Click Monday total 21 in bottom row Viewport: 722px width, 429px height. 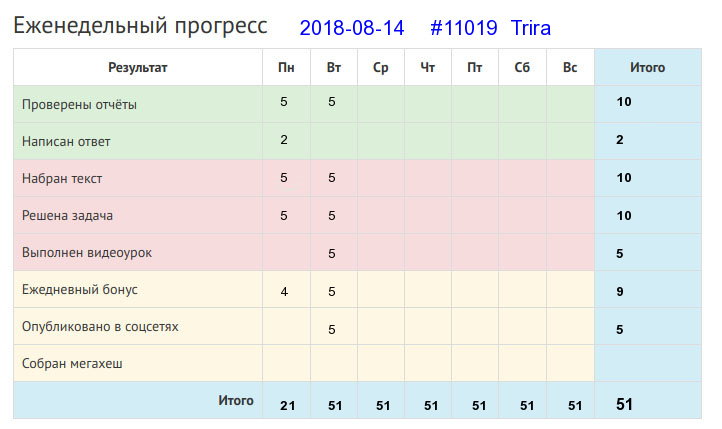(x=287, y=406)
